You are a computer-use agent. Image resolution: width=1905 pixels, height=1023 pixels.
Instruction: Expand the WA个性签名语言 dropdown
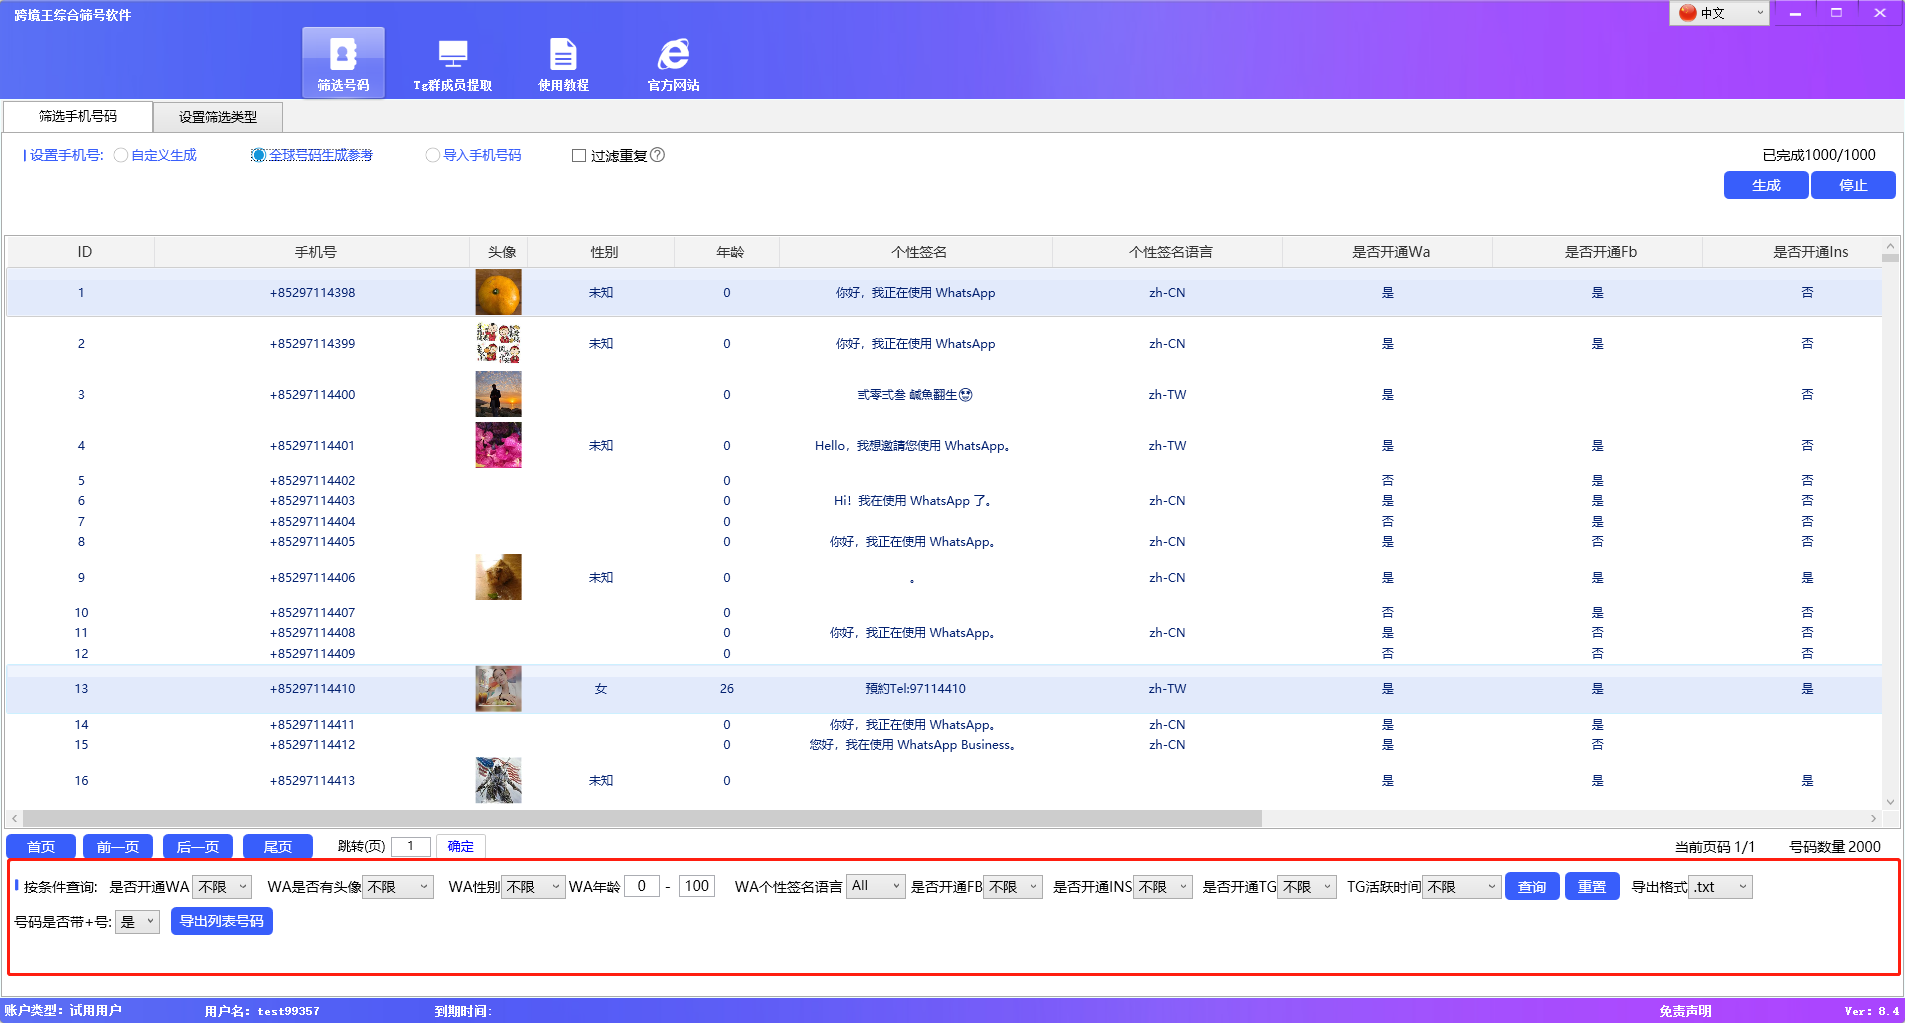(x=876, y=887)
